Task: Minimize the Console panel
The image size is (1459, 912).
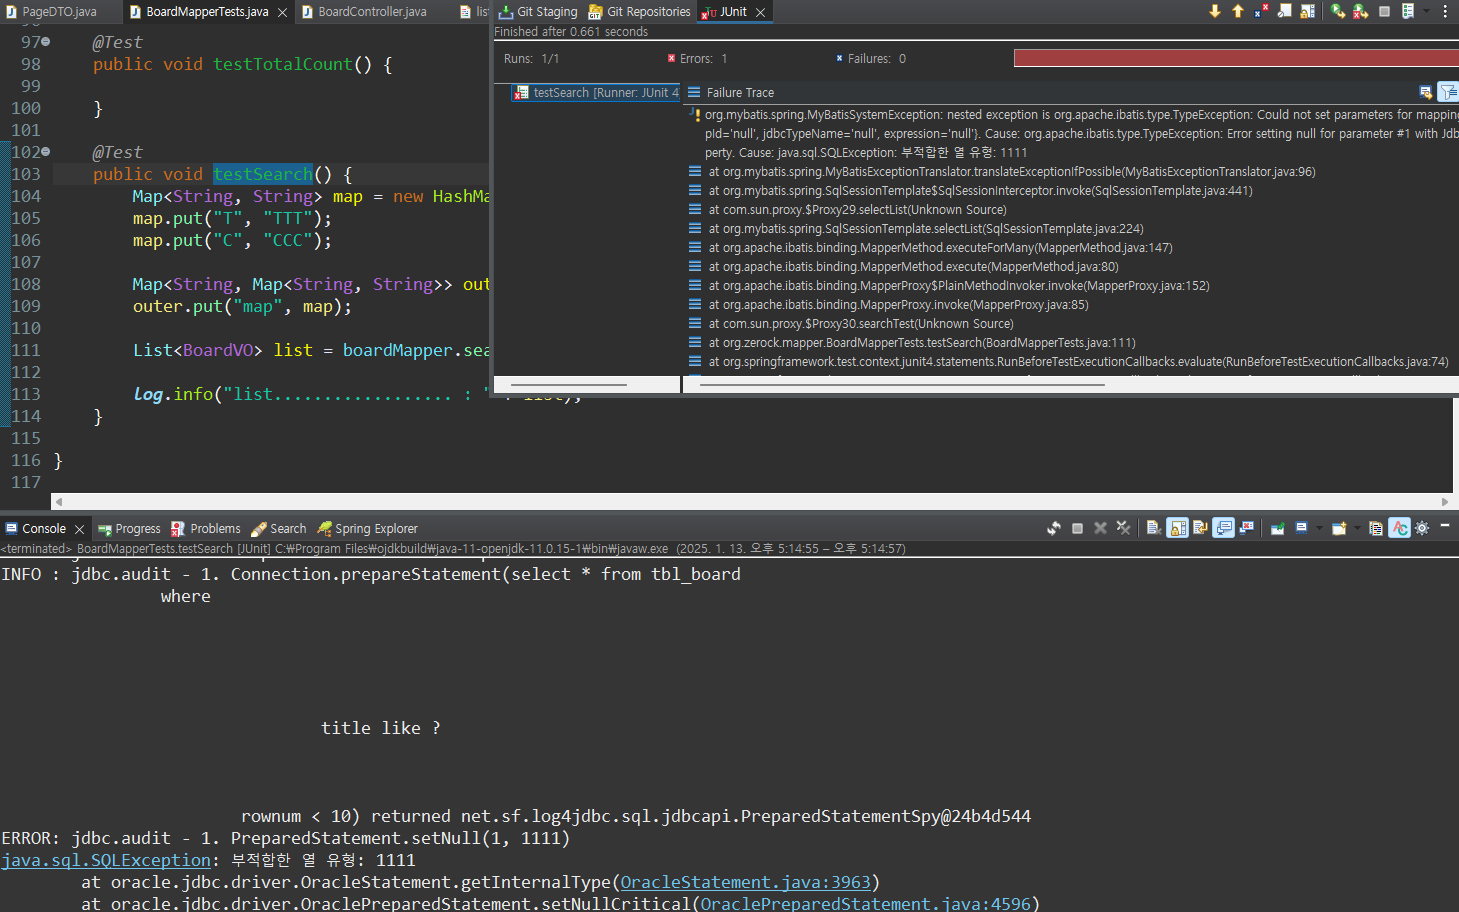Action: 1445,525
